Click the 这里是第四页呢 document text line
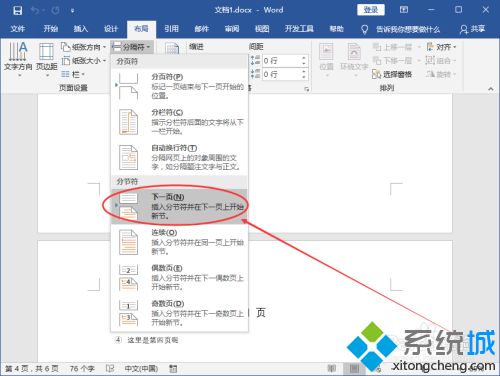The width and height of the screenshot is (500, 376). (153, 340)
